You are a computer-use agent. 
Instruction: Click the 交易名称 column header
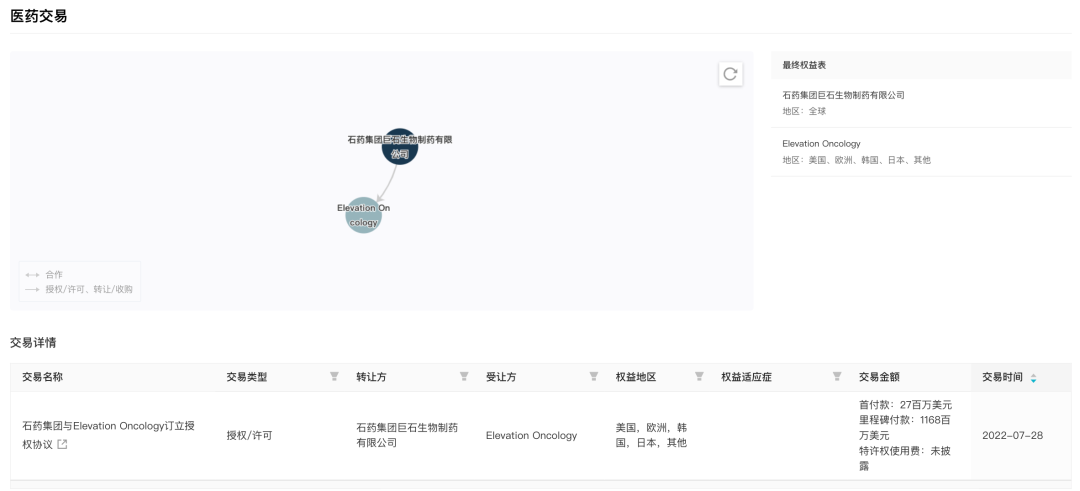[43, 377]
